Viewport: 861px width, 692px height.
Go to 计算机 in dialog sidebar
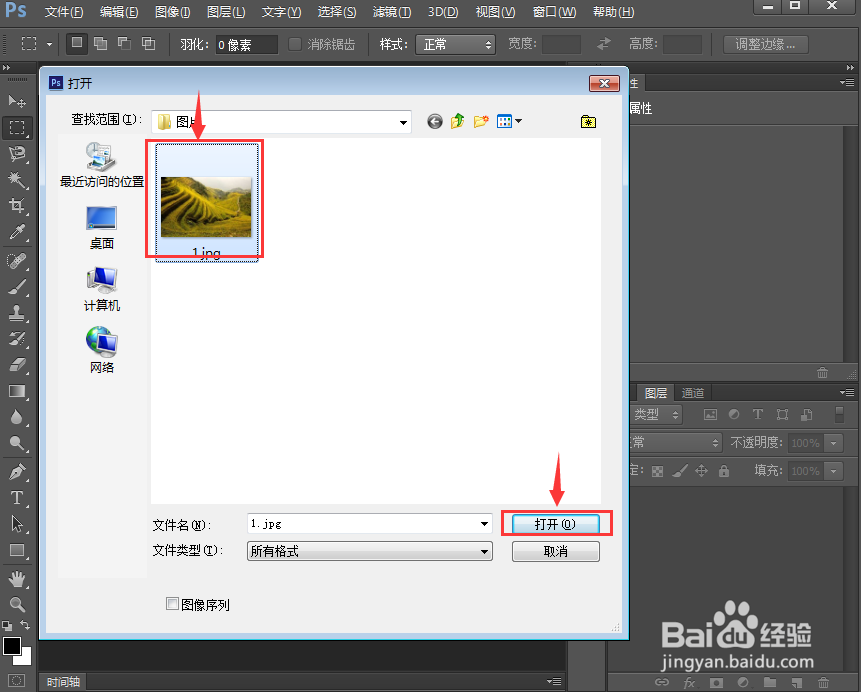click(102, 289)
